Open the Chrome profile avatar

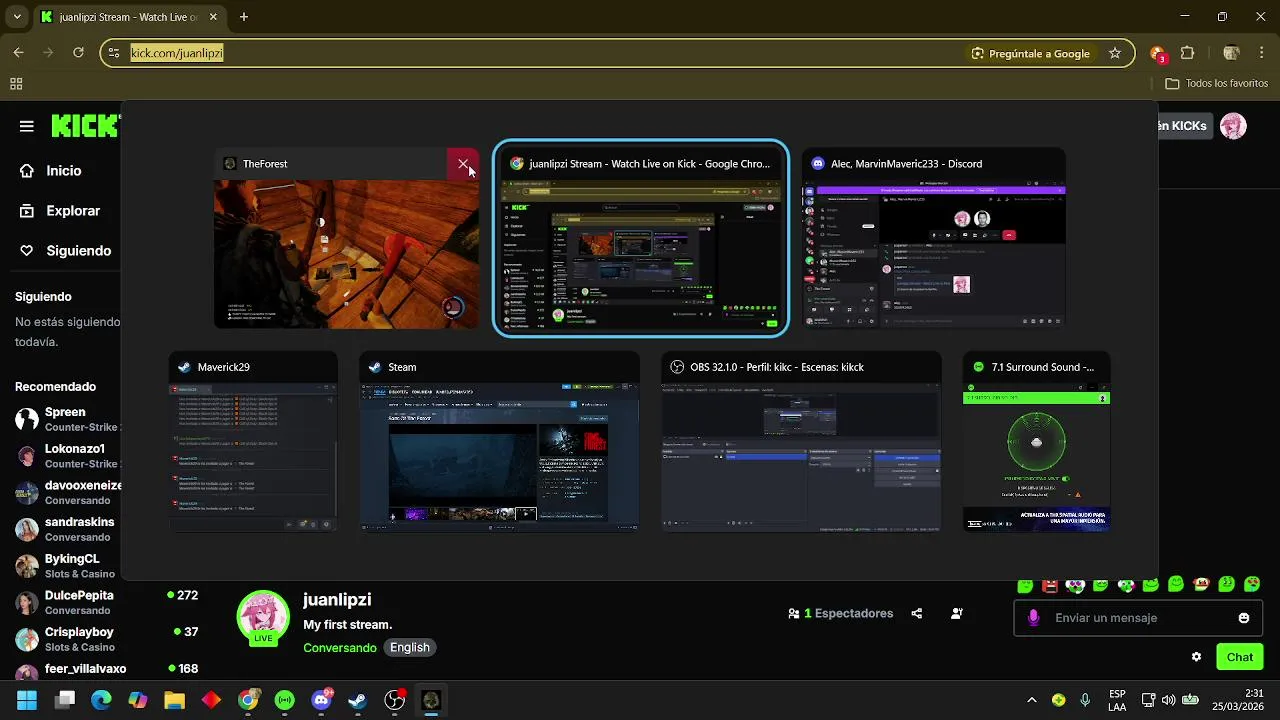(1231, 53)
